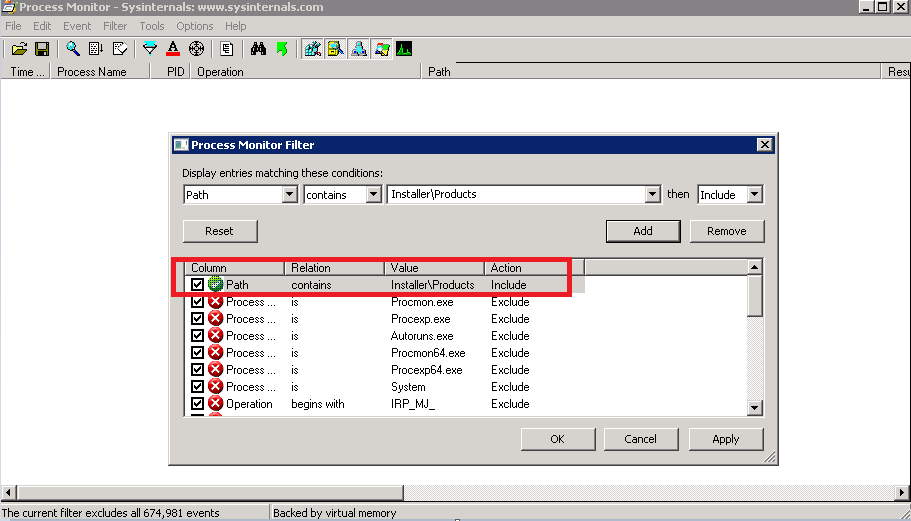911x521 pixels.
Task: Click the Jump to Object green arrow icon
Action: [282, 49]
